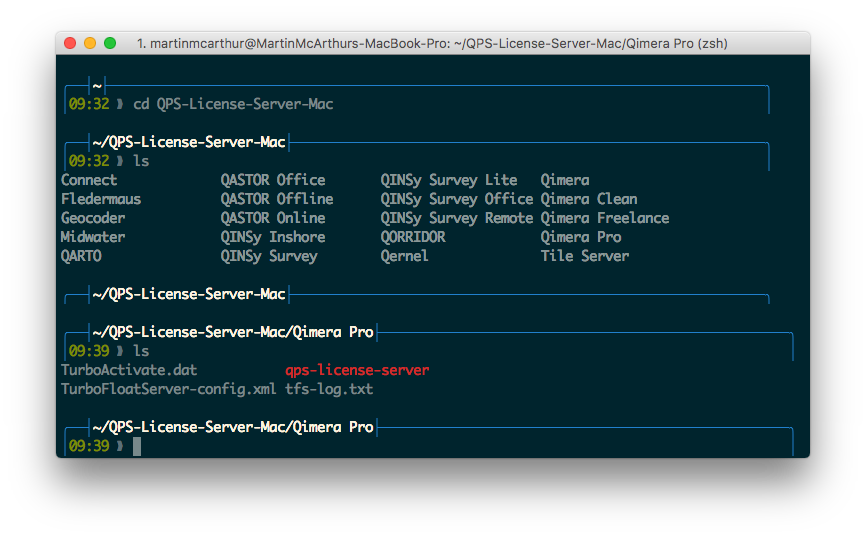Click the first 09:32 prompt timestamp

88,104
